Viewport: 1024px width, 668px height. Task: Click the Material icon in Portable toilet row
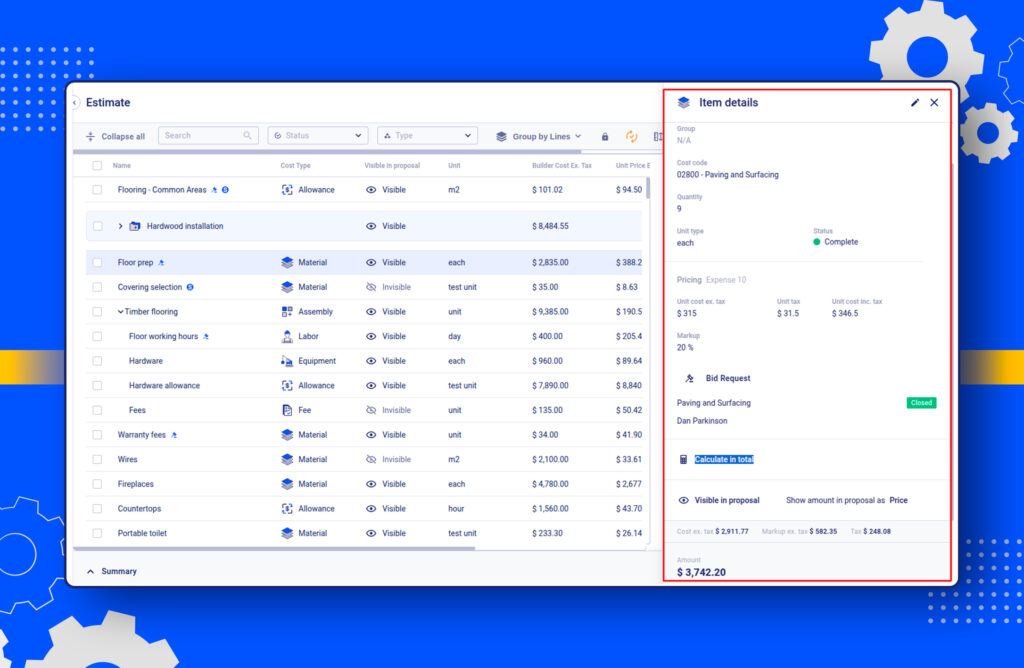[287, 533]
